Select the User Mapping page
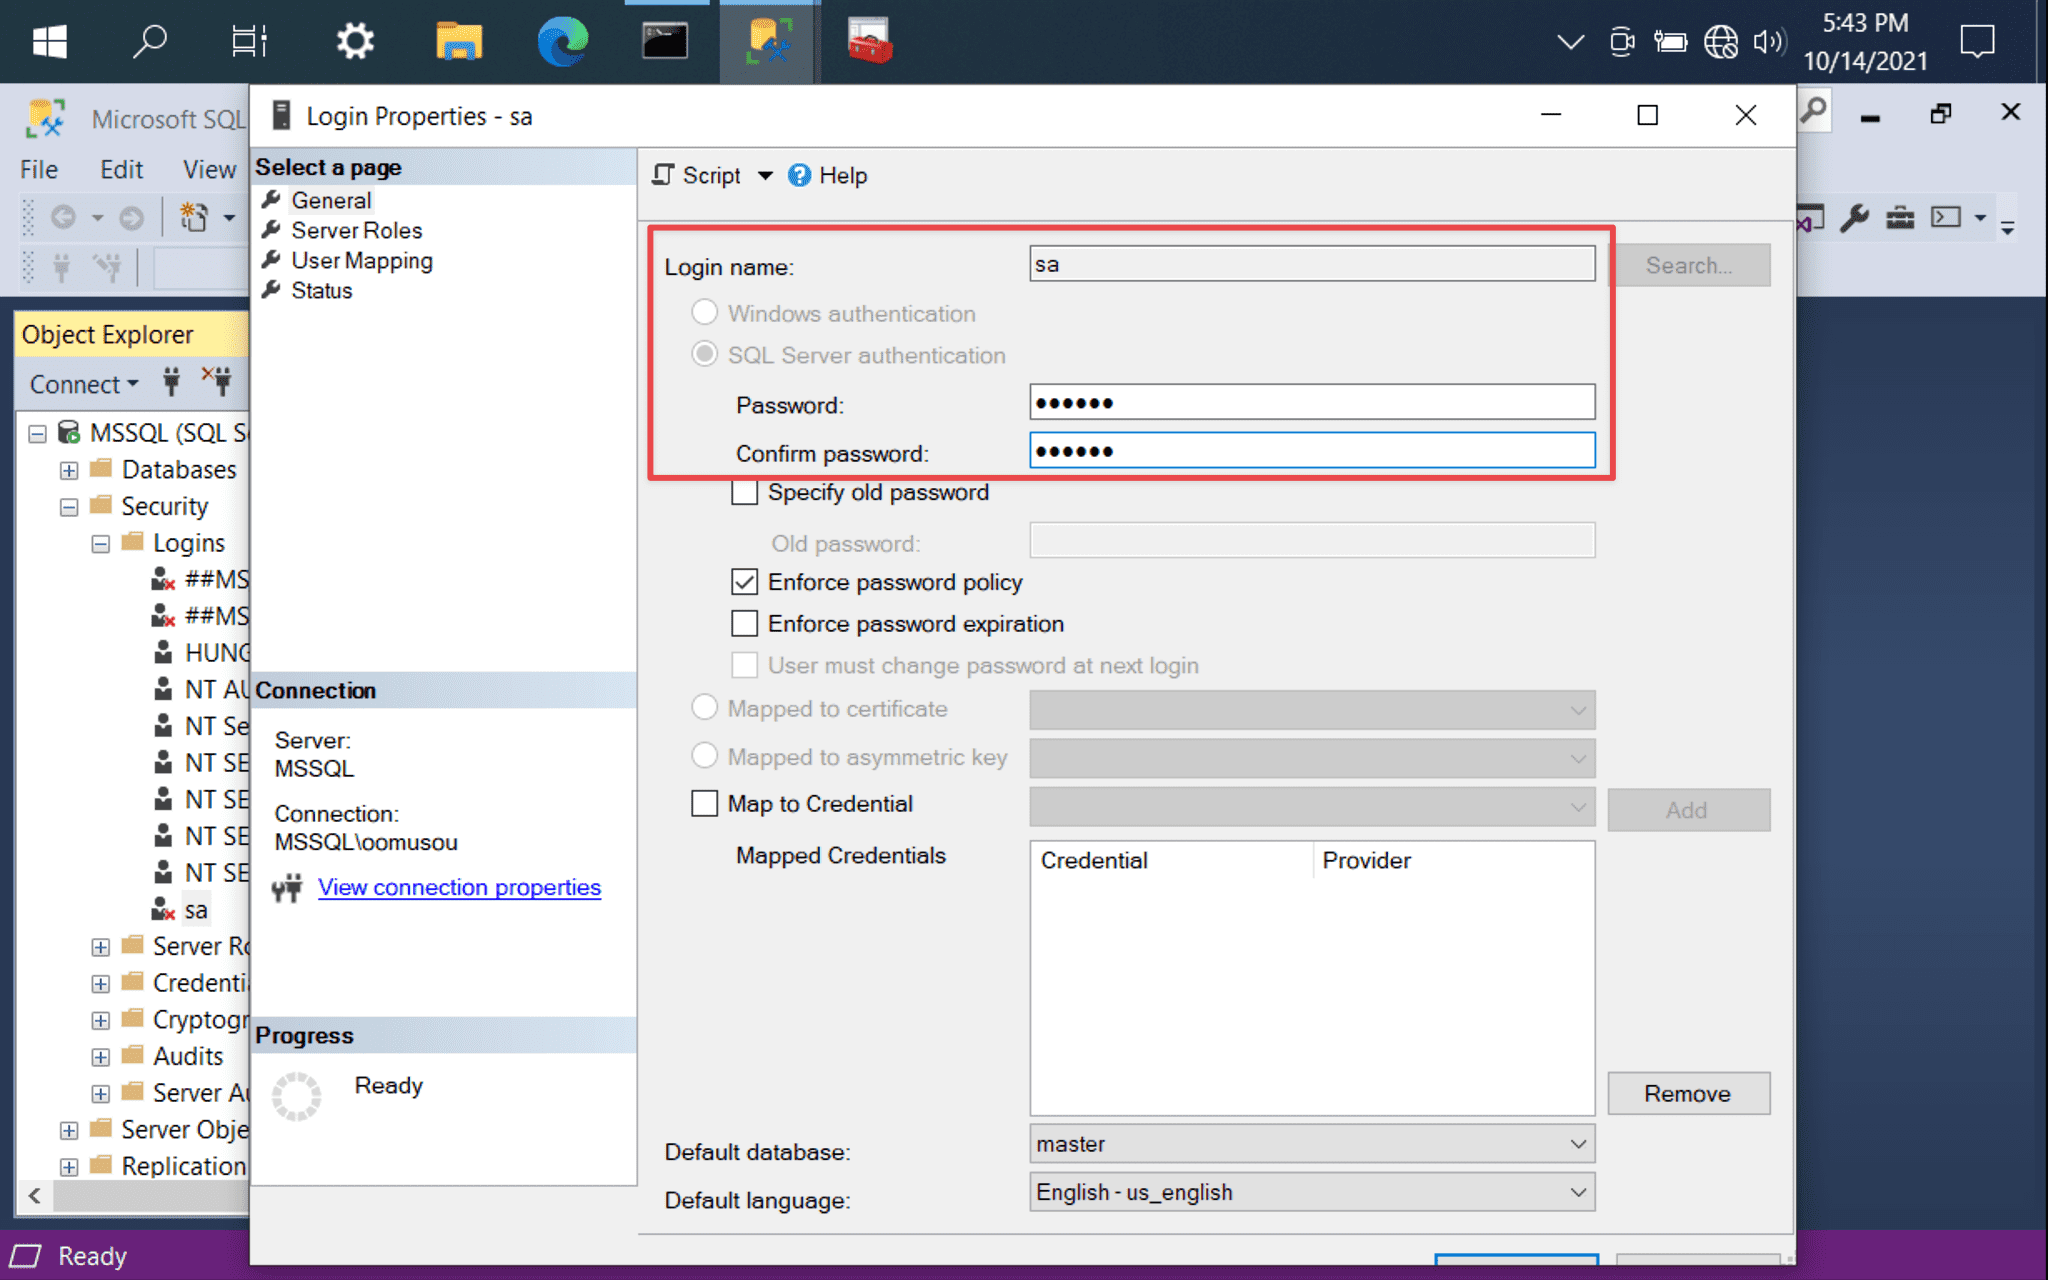The width and height of the screenshot is (2048, 1280). click(362, 260)
